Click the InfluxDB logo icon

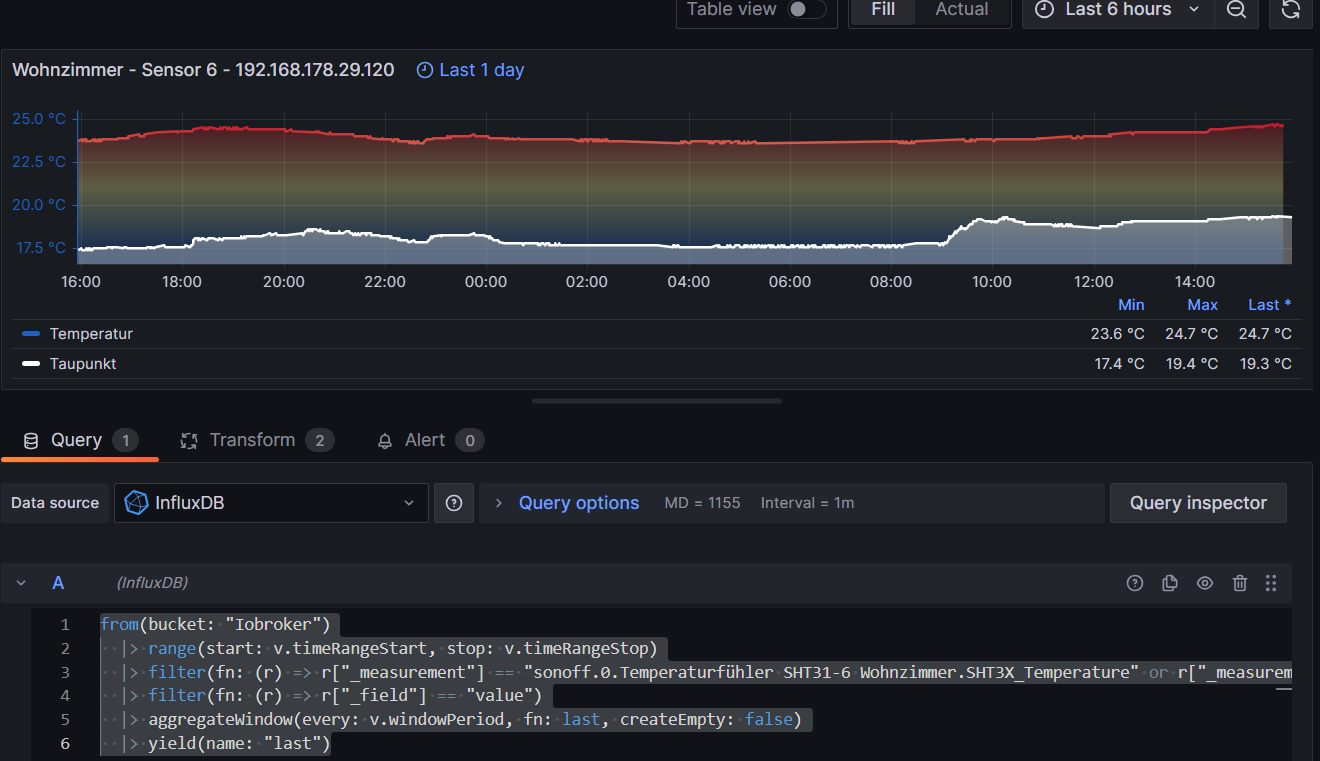click(x=136, y=503)
